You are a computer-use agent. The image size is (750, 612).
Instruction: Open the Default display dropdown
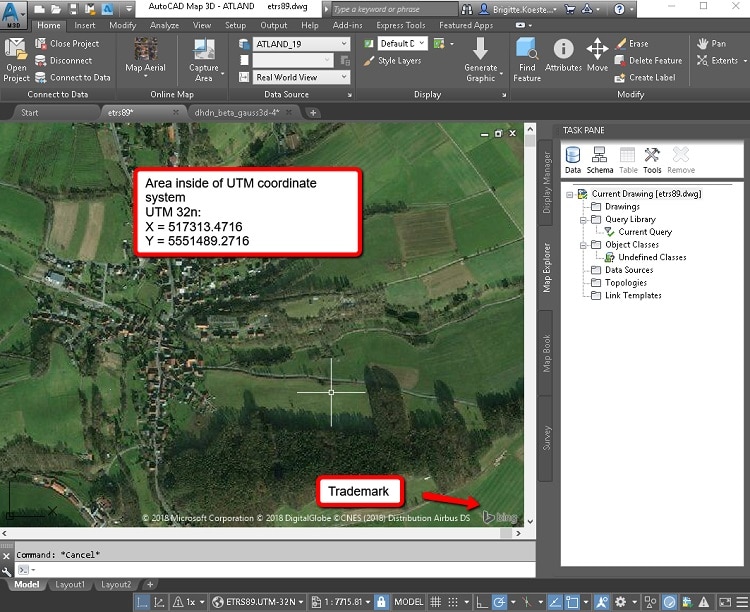click(x=402, y=44)
